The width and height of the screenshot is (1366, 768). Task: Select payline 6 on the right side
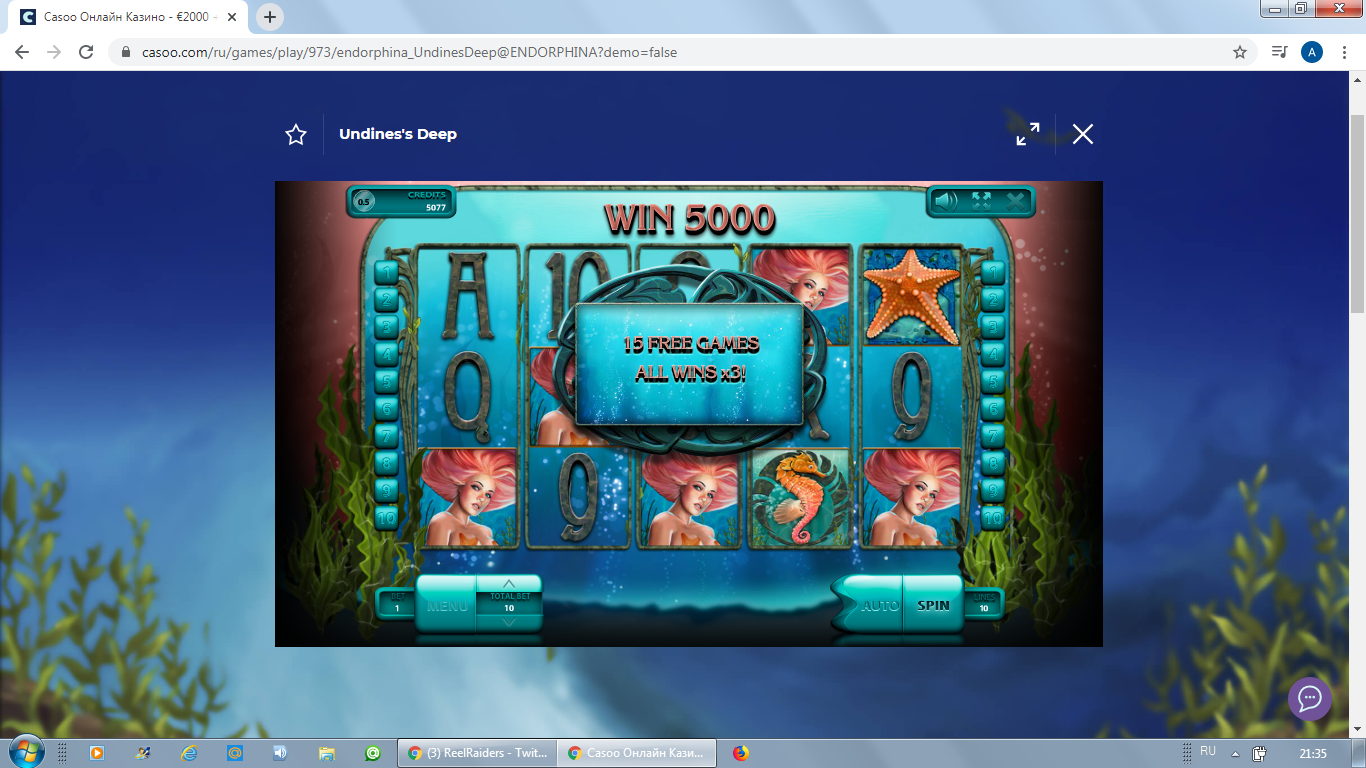coord(993,408)
